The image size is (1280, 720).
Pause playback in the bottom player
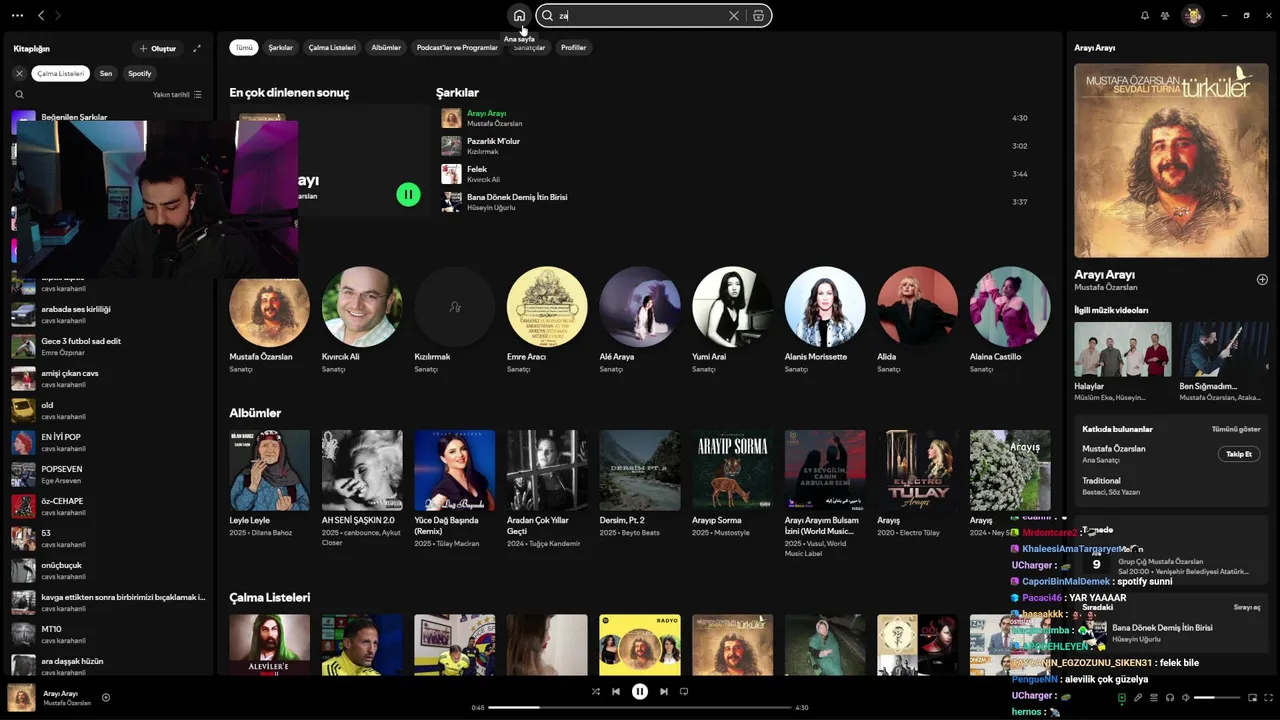tap(640, 691)
